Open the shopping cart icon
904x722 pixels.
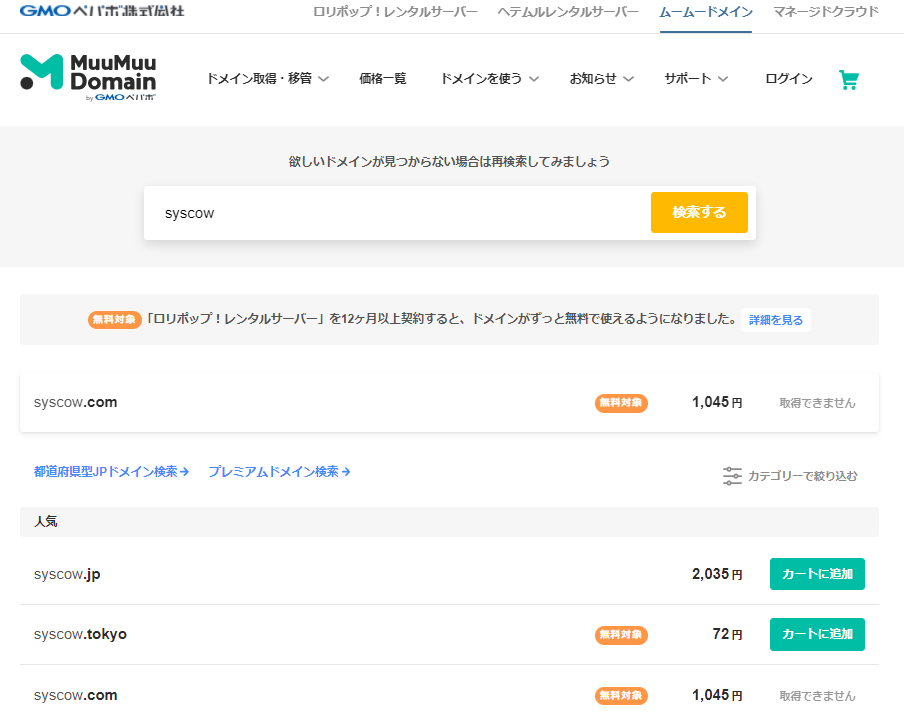coord(849,80)
